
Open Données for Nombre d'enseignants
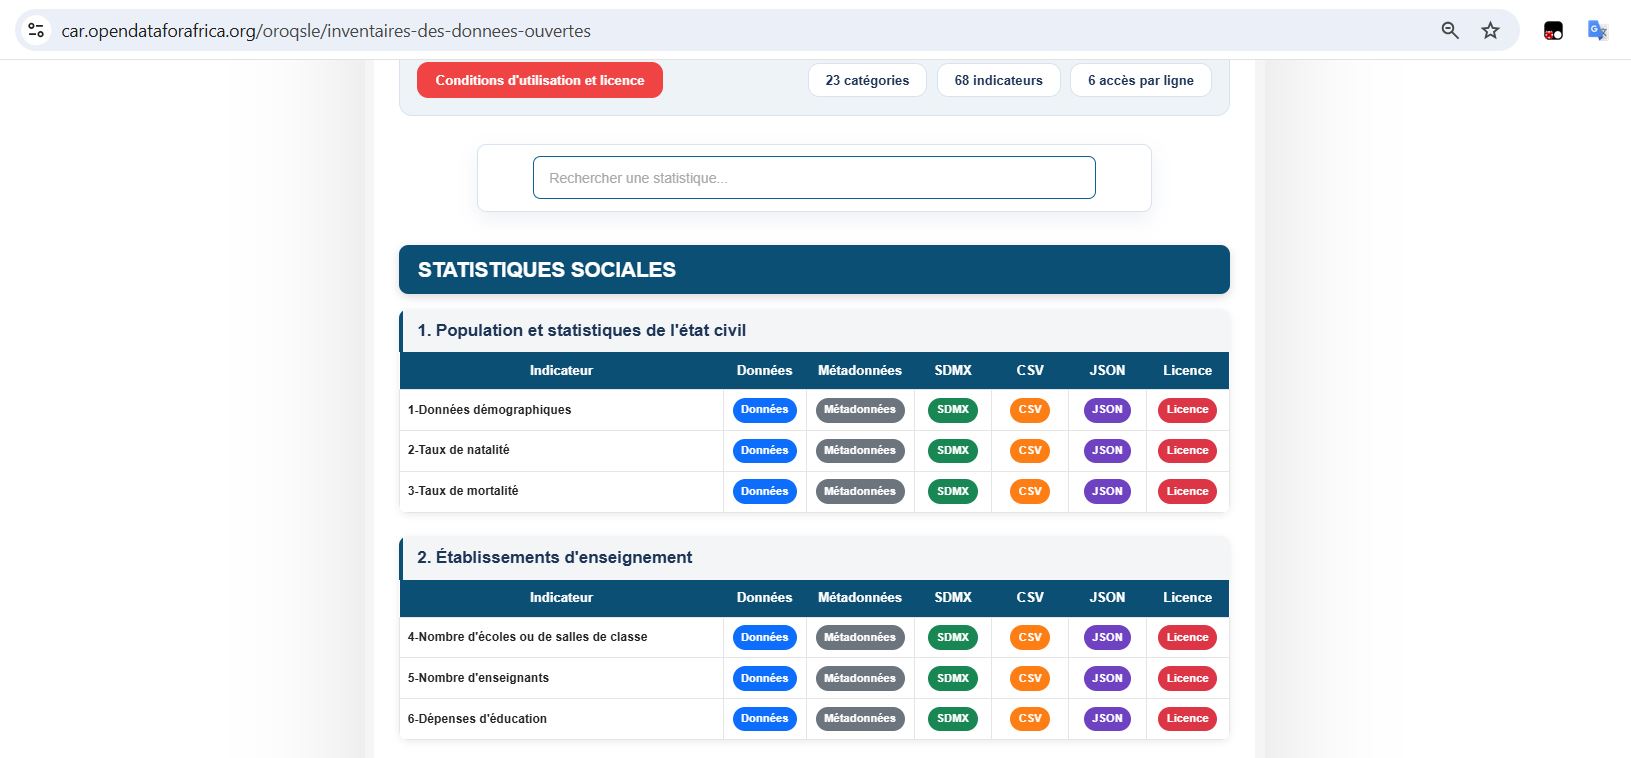pos(765,679)
